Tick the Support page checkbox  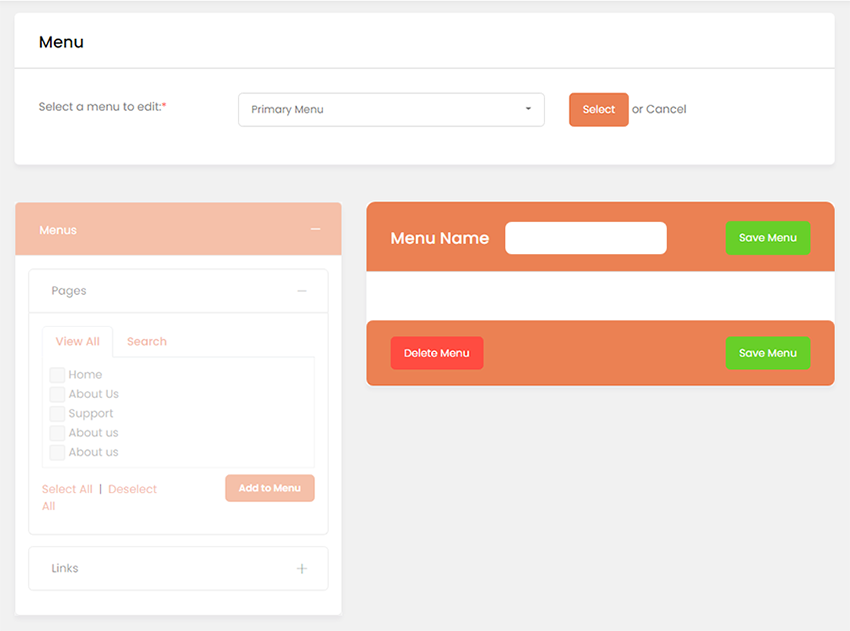(58, 414)
